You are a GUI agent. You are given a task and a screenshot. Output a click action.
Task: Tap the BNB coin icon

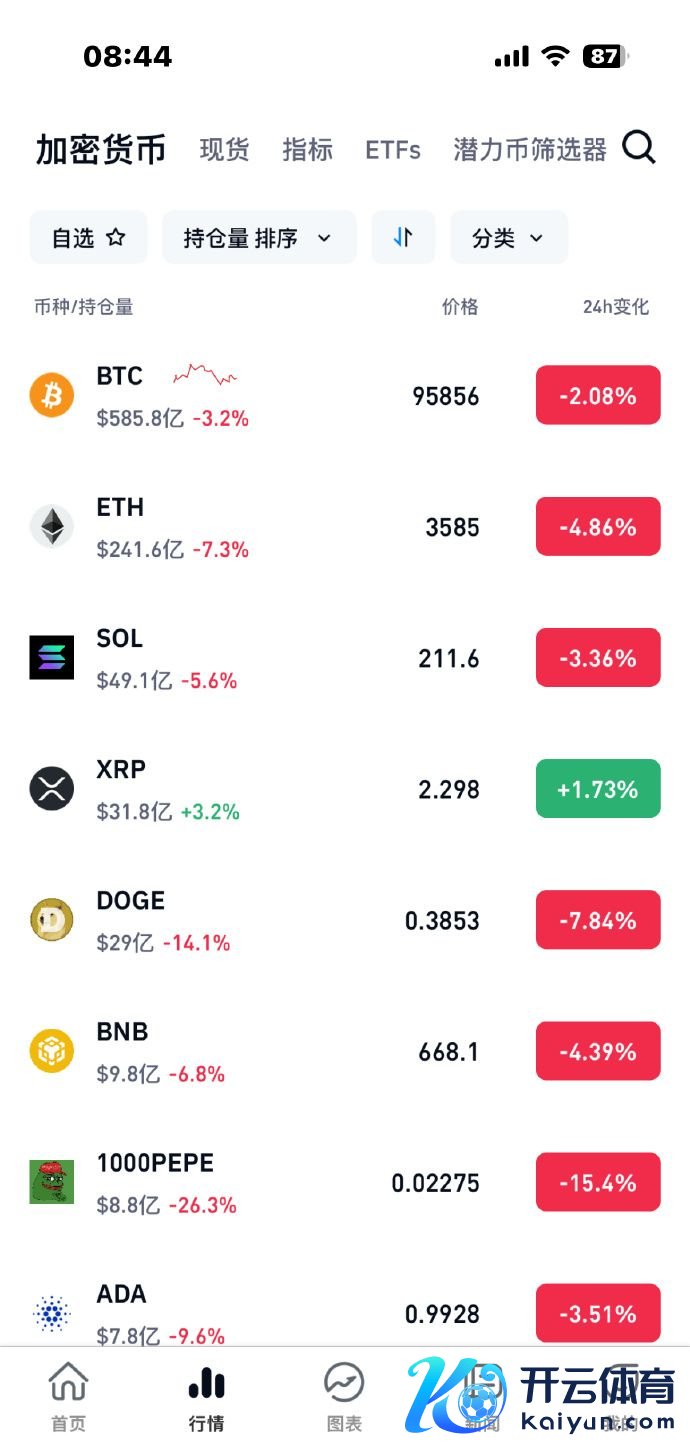pos(52,1051)
